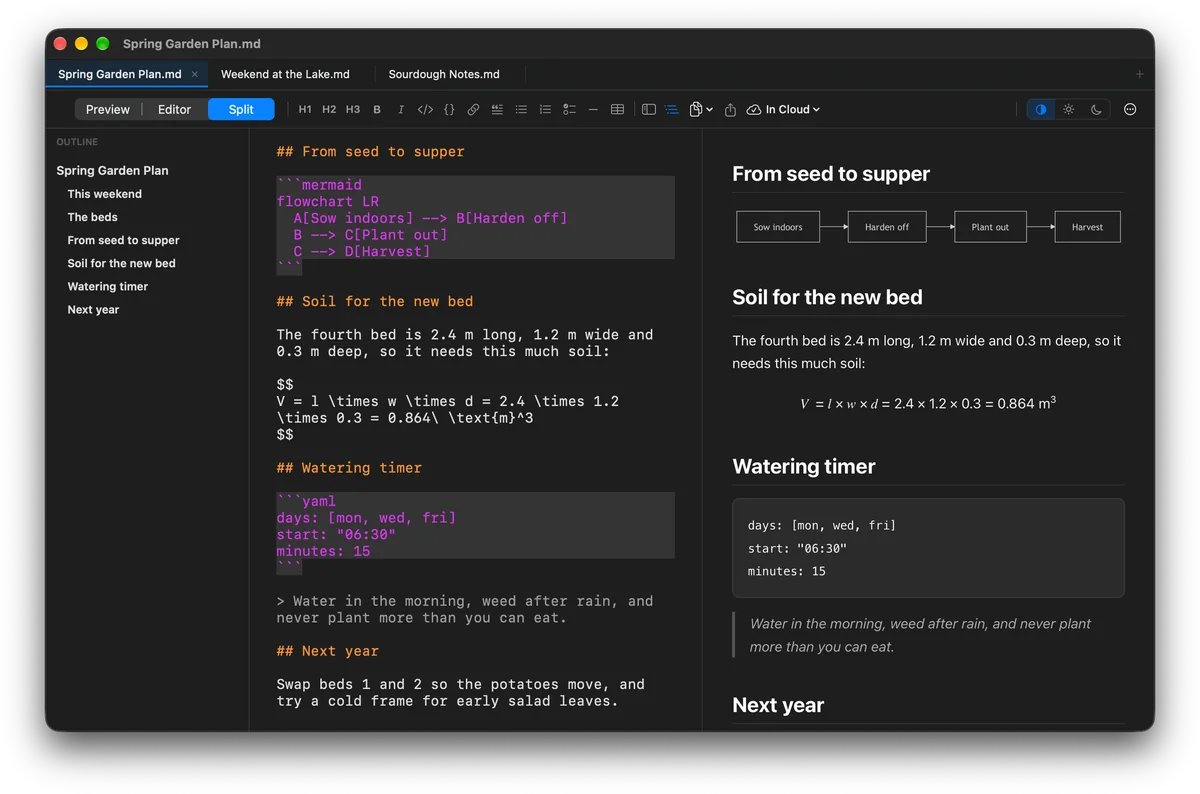Toggle bold formatting
Image resolution: width=1200 pixels, height=794 pixels.
coord(377,110)
